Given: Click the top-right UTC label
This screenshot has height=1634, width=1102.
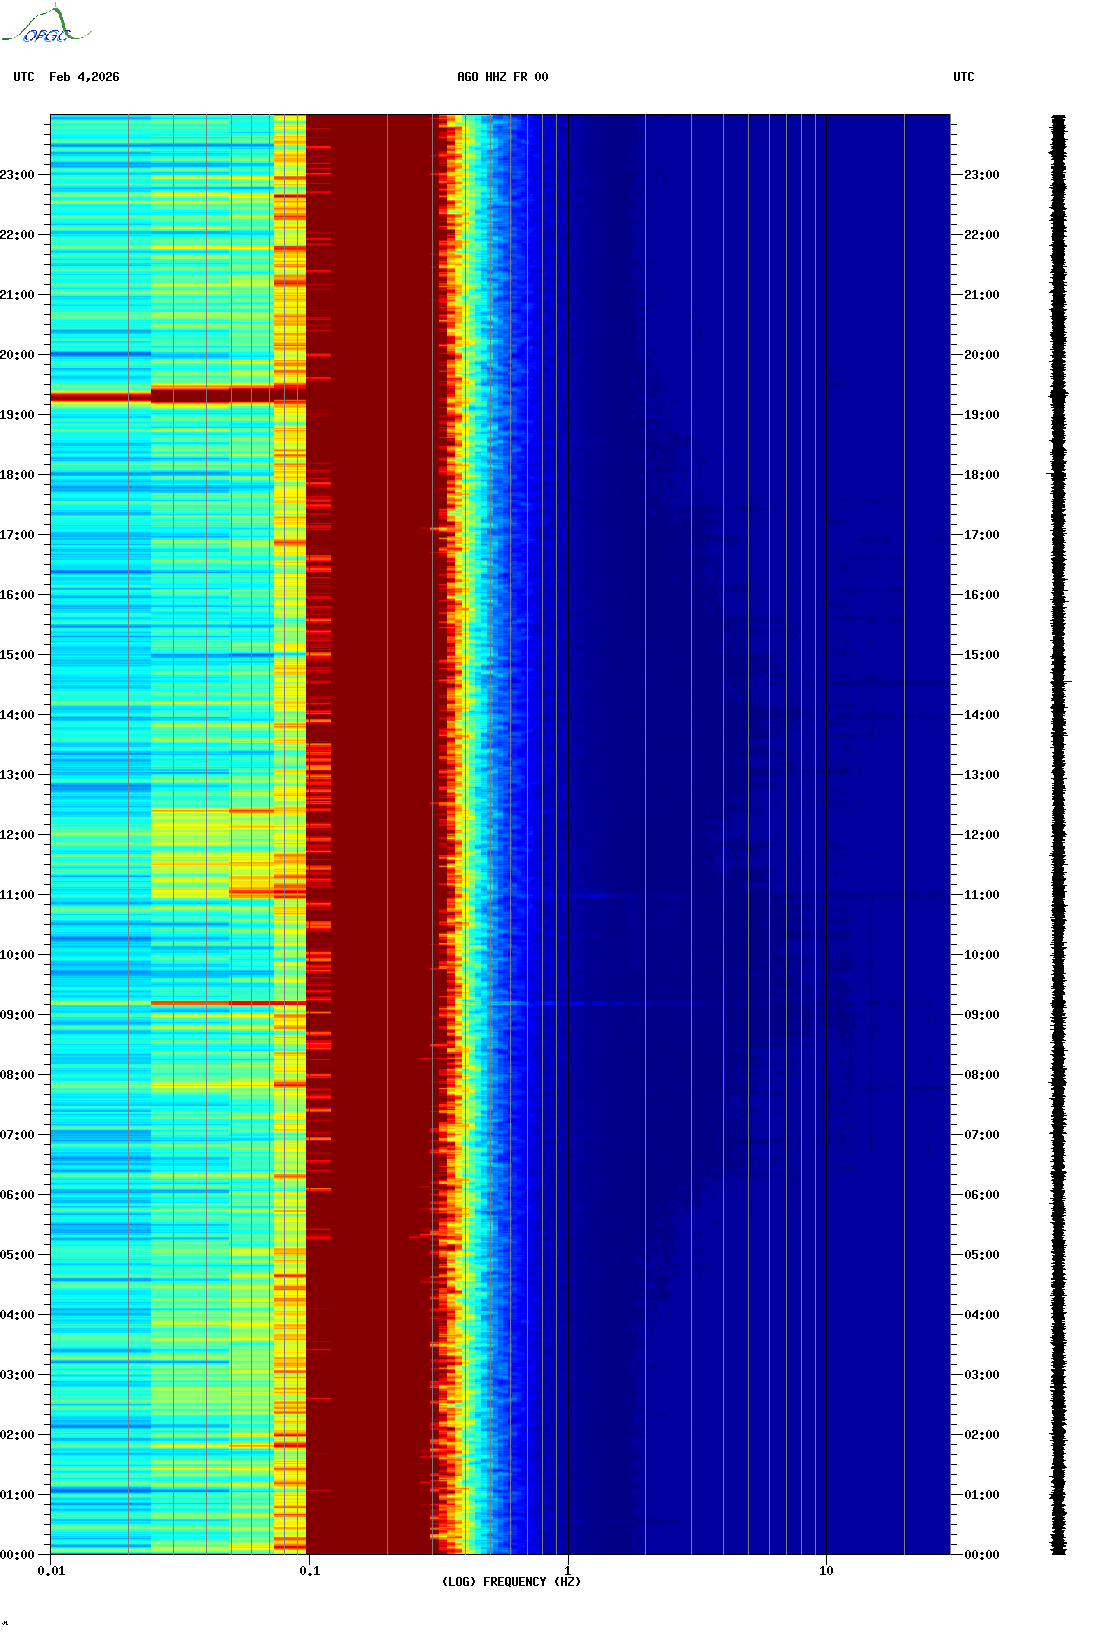Looking at the screenshot, I should tap(963, 77).
